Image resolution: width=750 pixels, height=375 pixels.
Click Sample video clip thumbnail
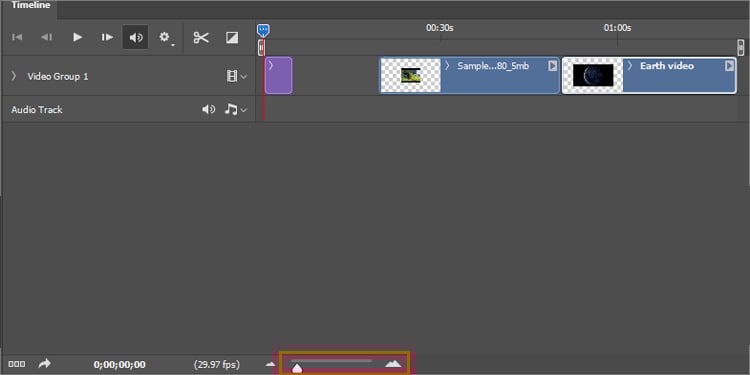[x=410, y=75]
